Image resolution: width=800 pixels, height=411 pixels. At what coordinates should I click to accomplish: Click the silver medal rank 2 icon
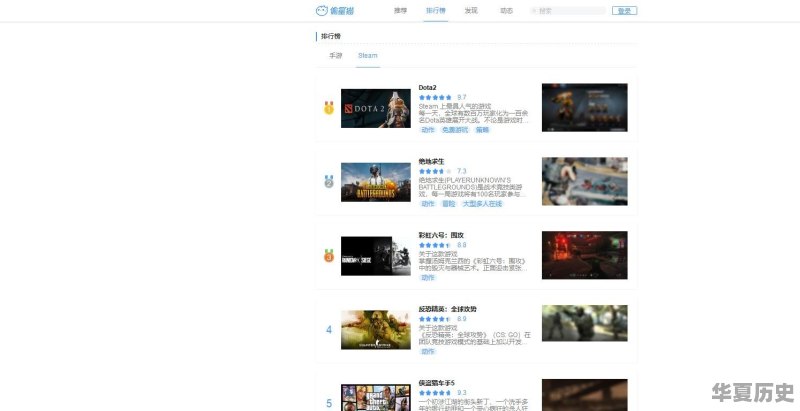coord(329,182)
